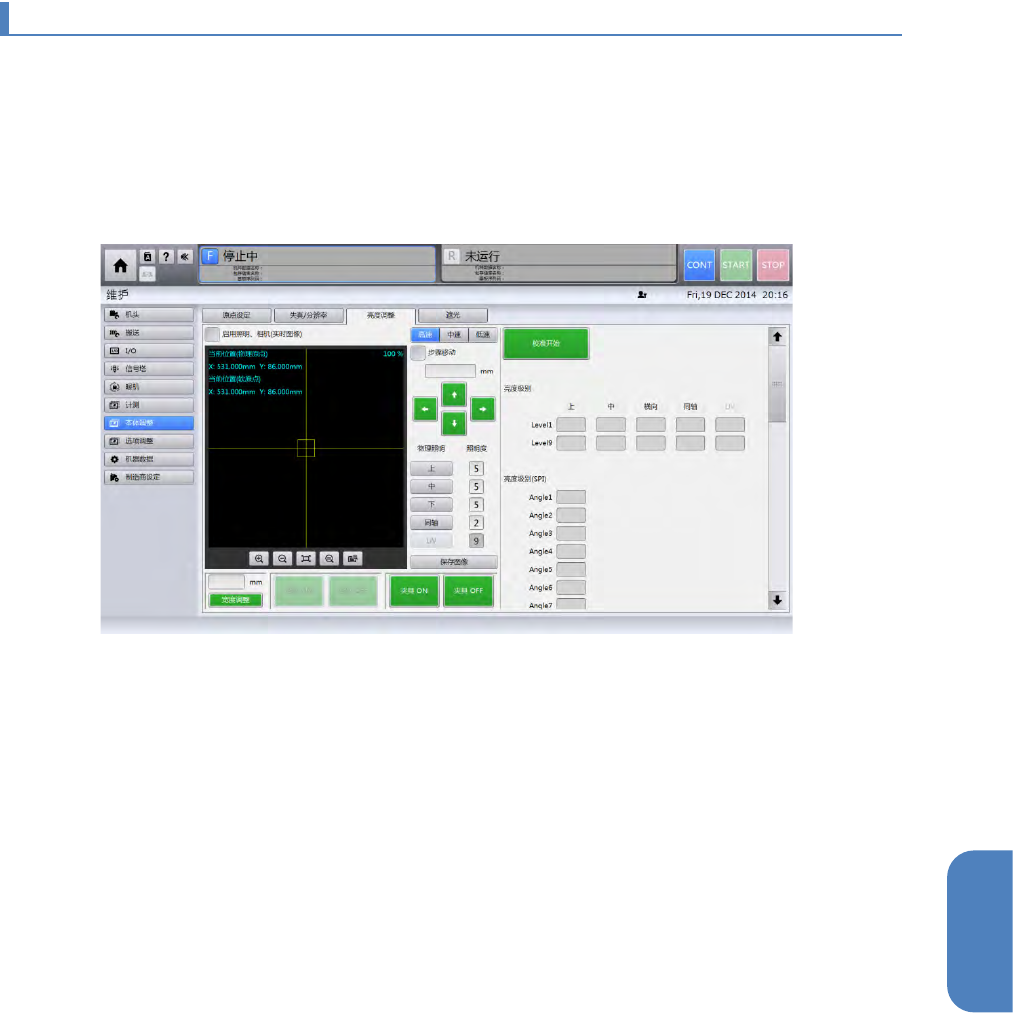The image size is (1013, 1013).
Task: Click the width mm input field
Action: click(x=227, y=582)
